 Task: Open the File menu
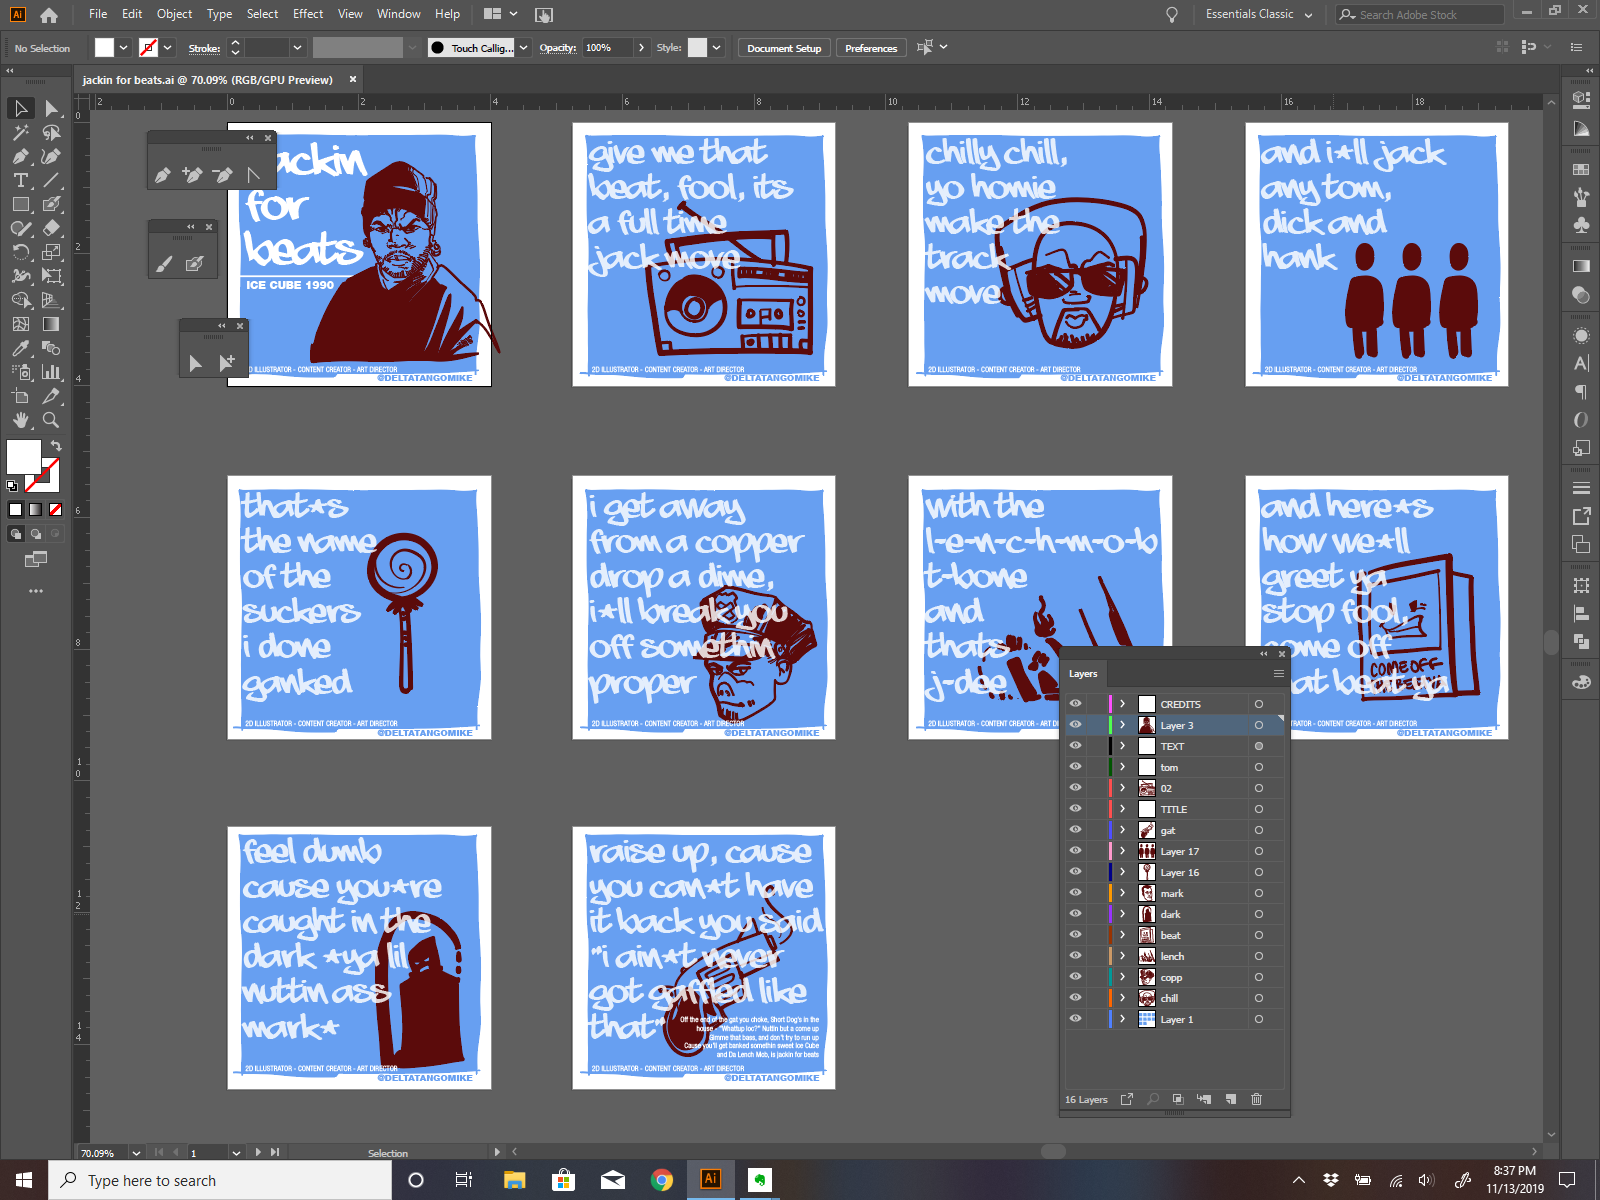coord(98,14)
